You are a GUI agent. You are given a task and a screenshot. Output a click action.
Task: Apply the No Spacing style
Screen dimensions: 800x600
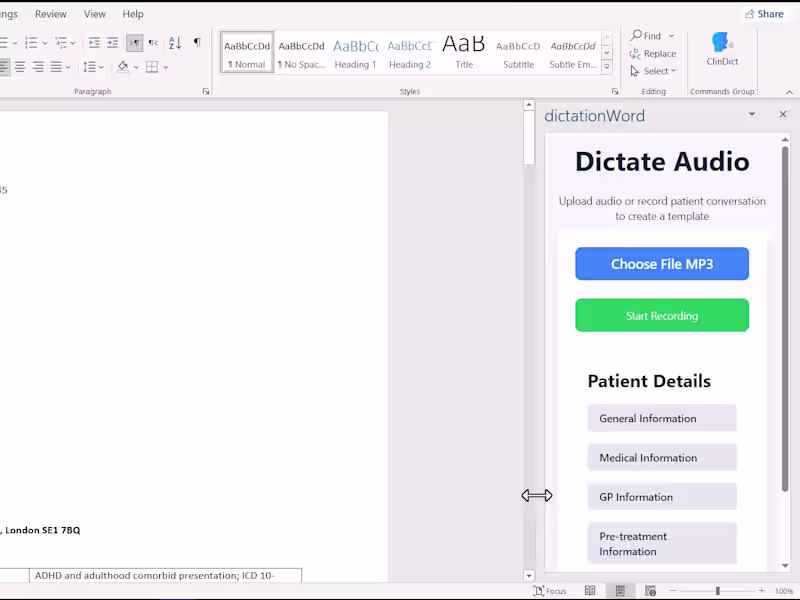(302, 53)
